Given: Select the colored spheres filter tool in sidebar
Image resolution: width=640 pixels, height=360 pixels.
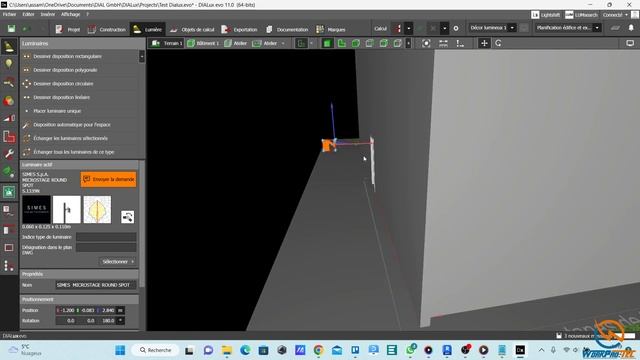Looking at the screenshot, I should pos(9,100).
